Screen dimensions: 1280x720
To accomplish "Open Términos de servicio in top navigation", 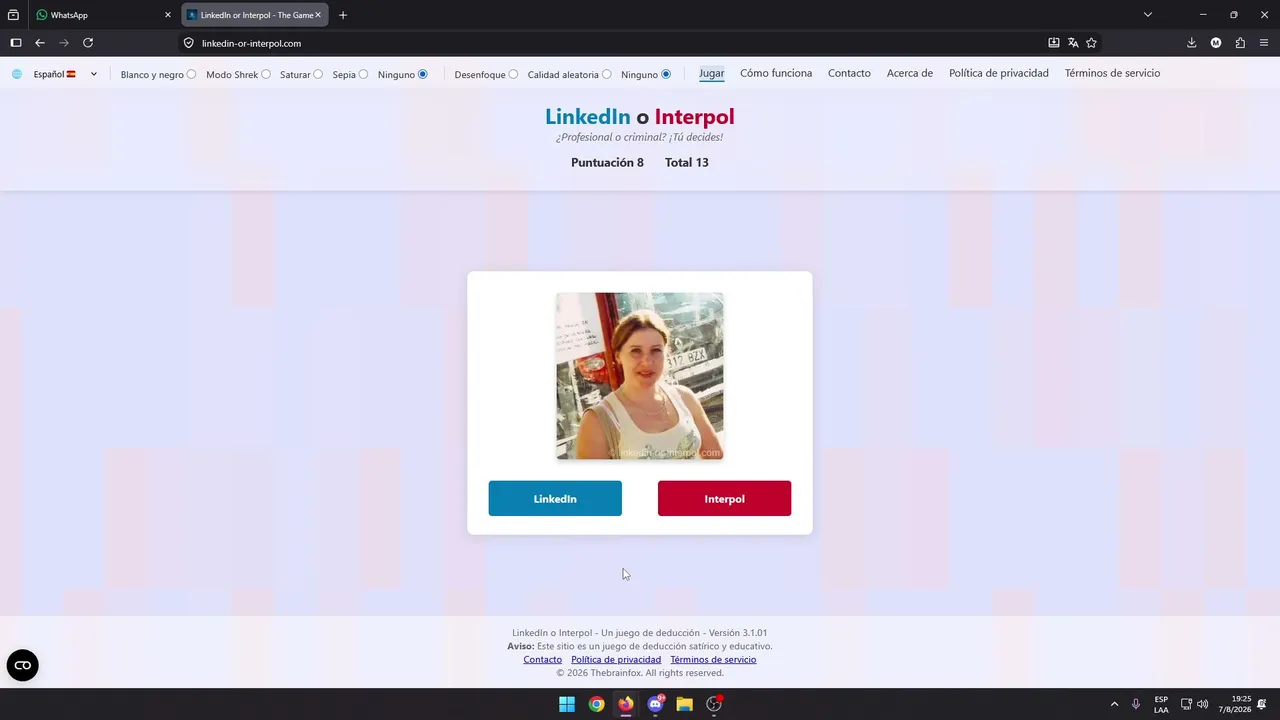I will coord(1112,73).
